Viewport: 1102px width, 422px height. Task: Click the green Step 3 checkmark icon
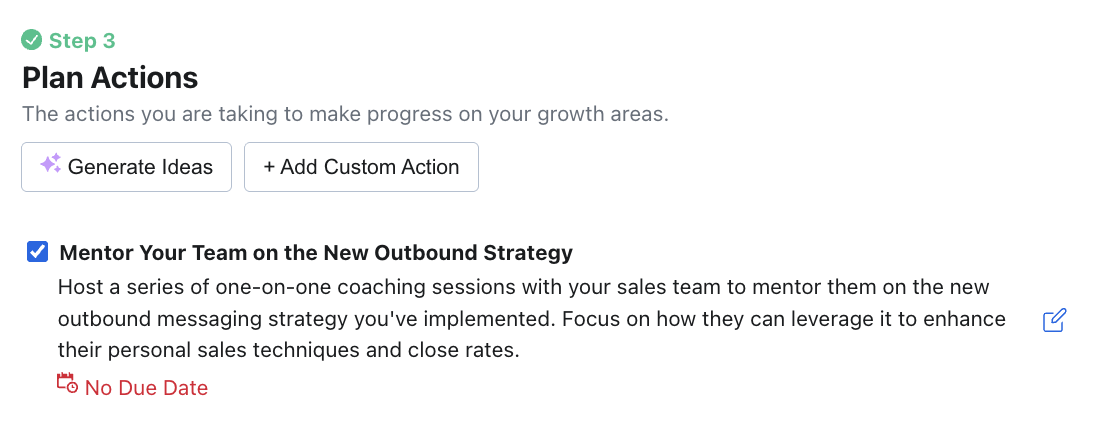[32, 41]
